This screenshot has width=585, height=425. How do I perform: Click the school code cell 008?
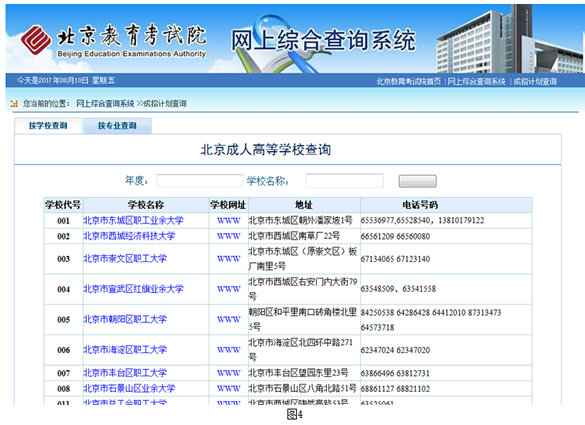tap(63, 389)
